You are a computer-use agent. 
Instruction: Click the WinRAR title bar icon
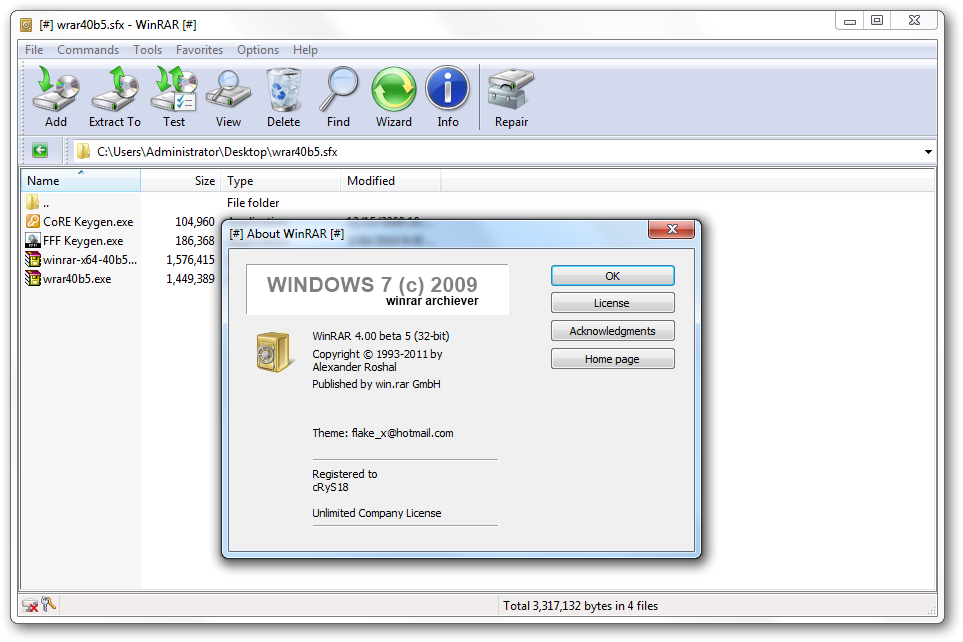pos(26,25)
